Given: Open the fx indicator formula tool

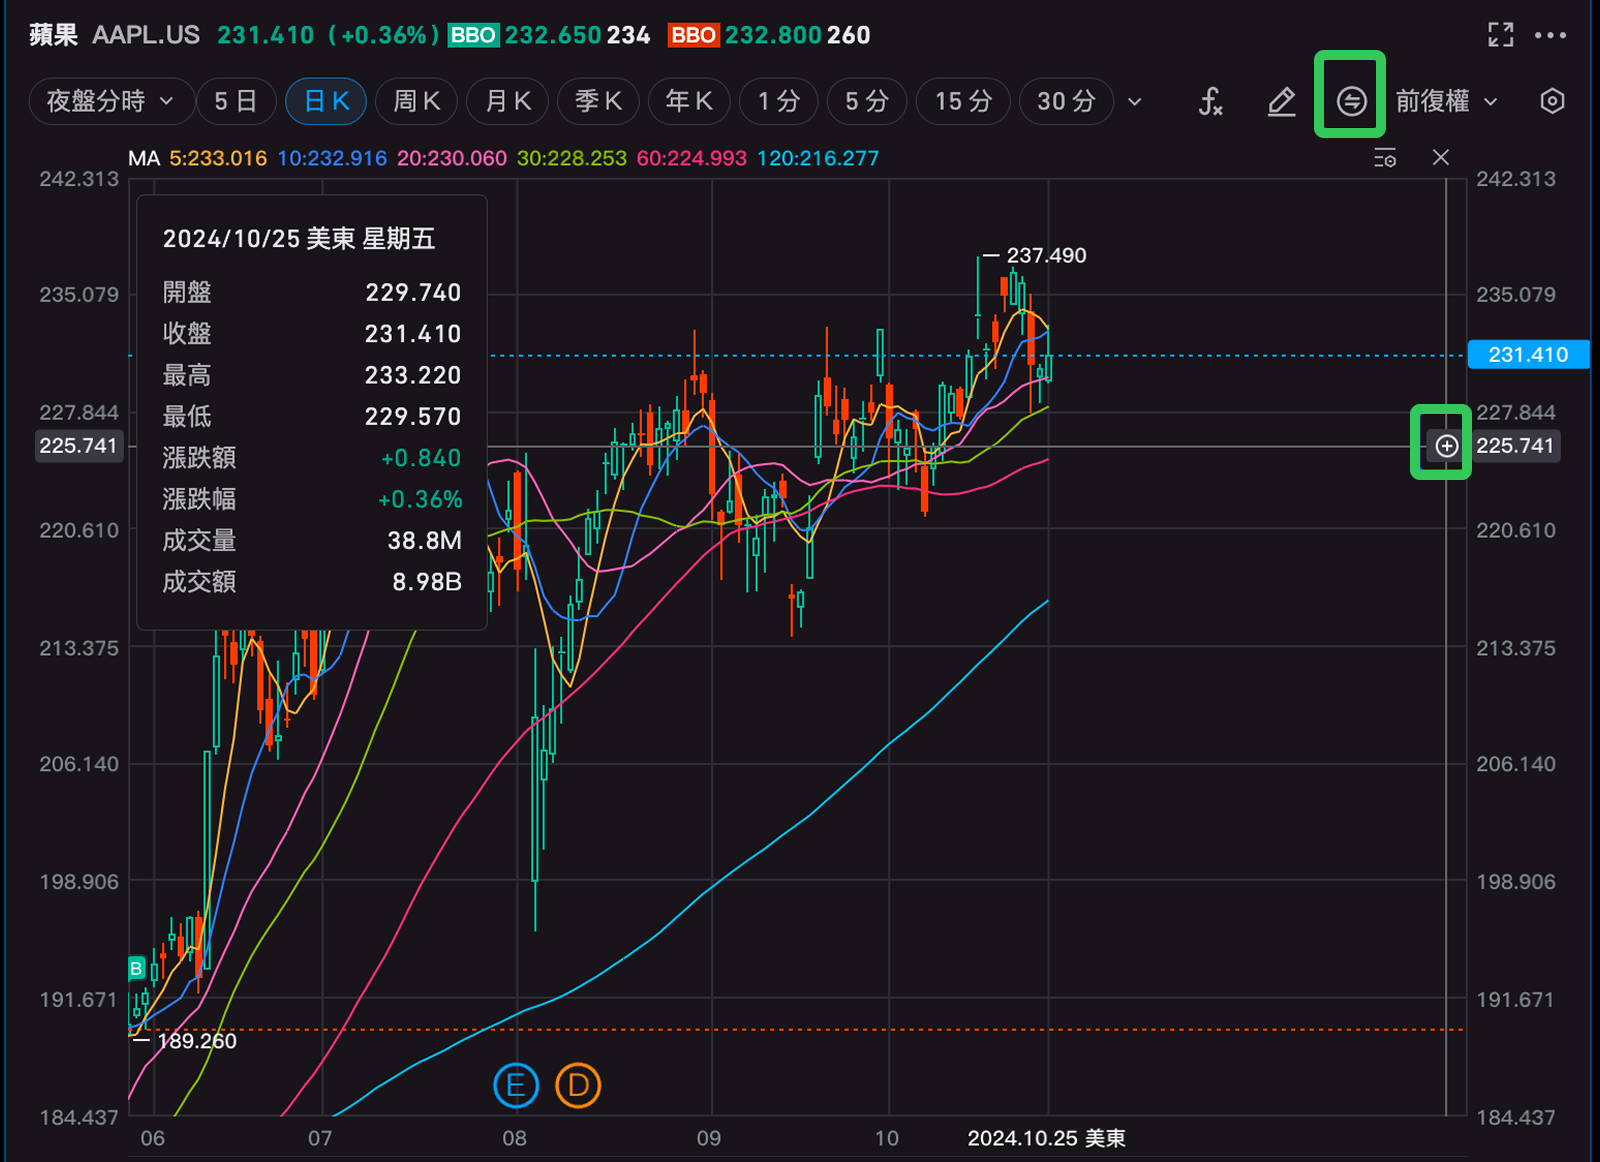Looking at the screenshot, I should tap(1210, 102).
